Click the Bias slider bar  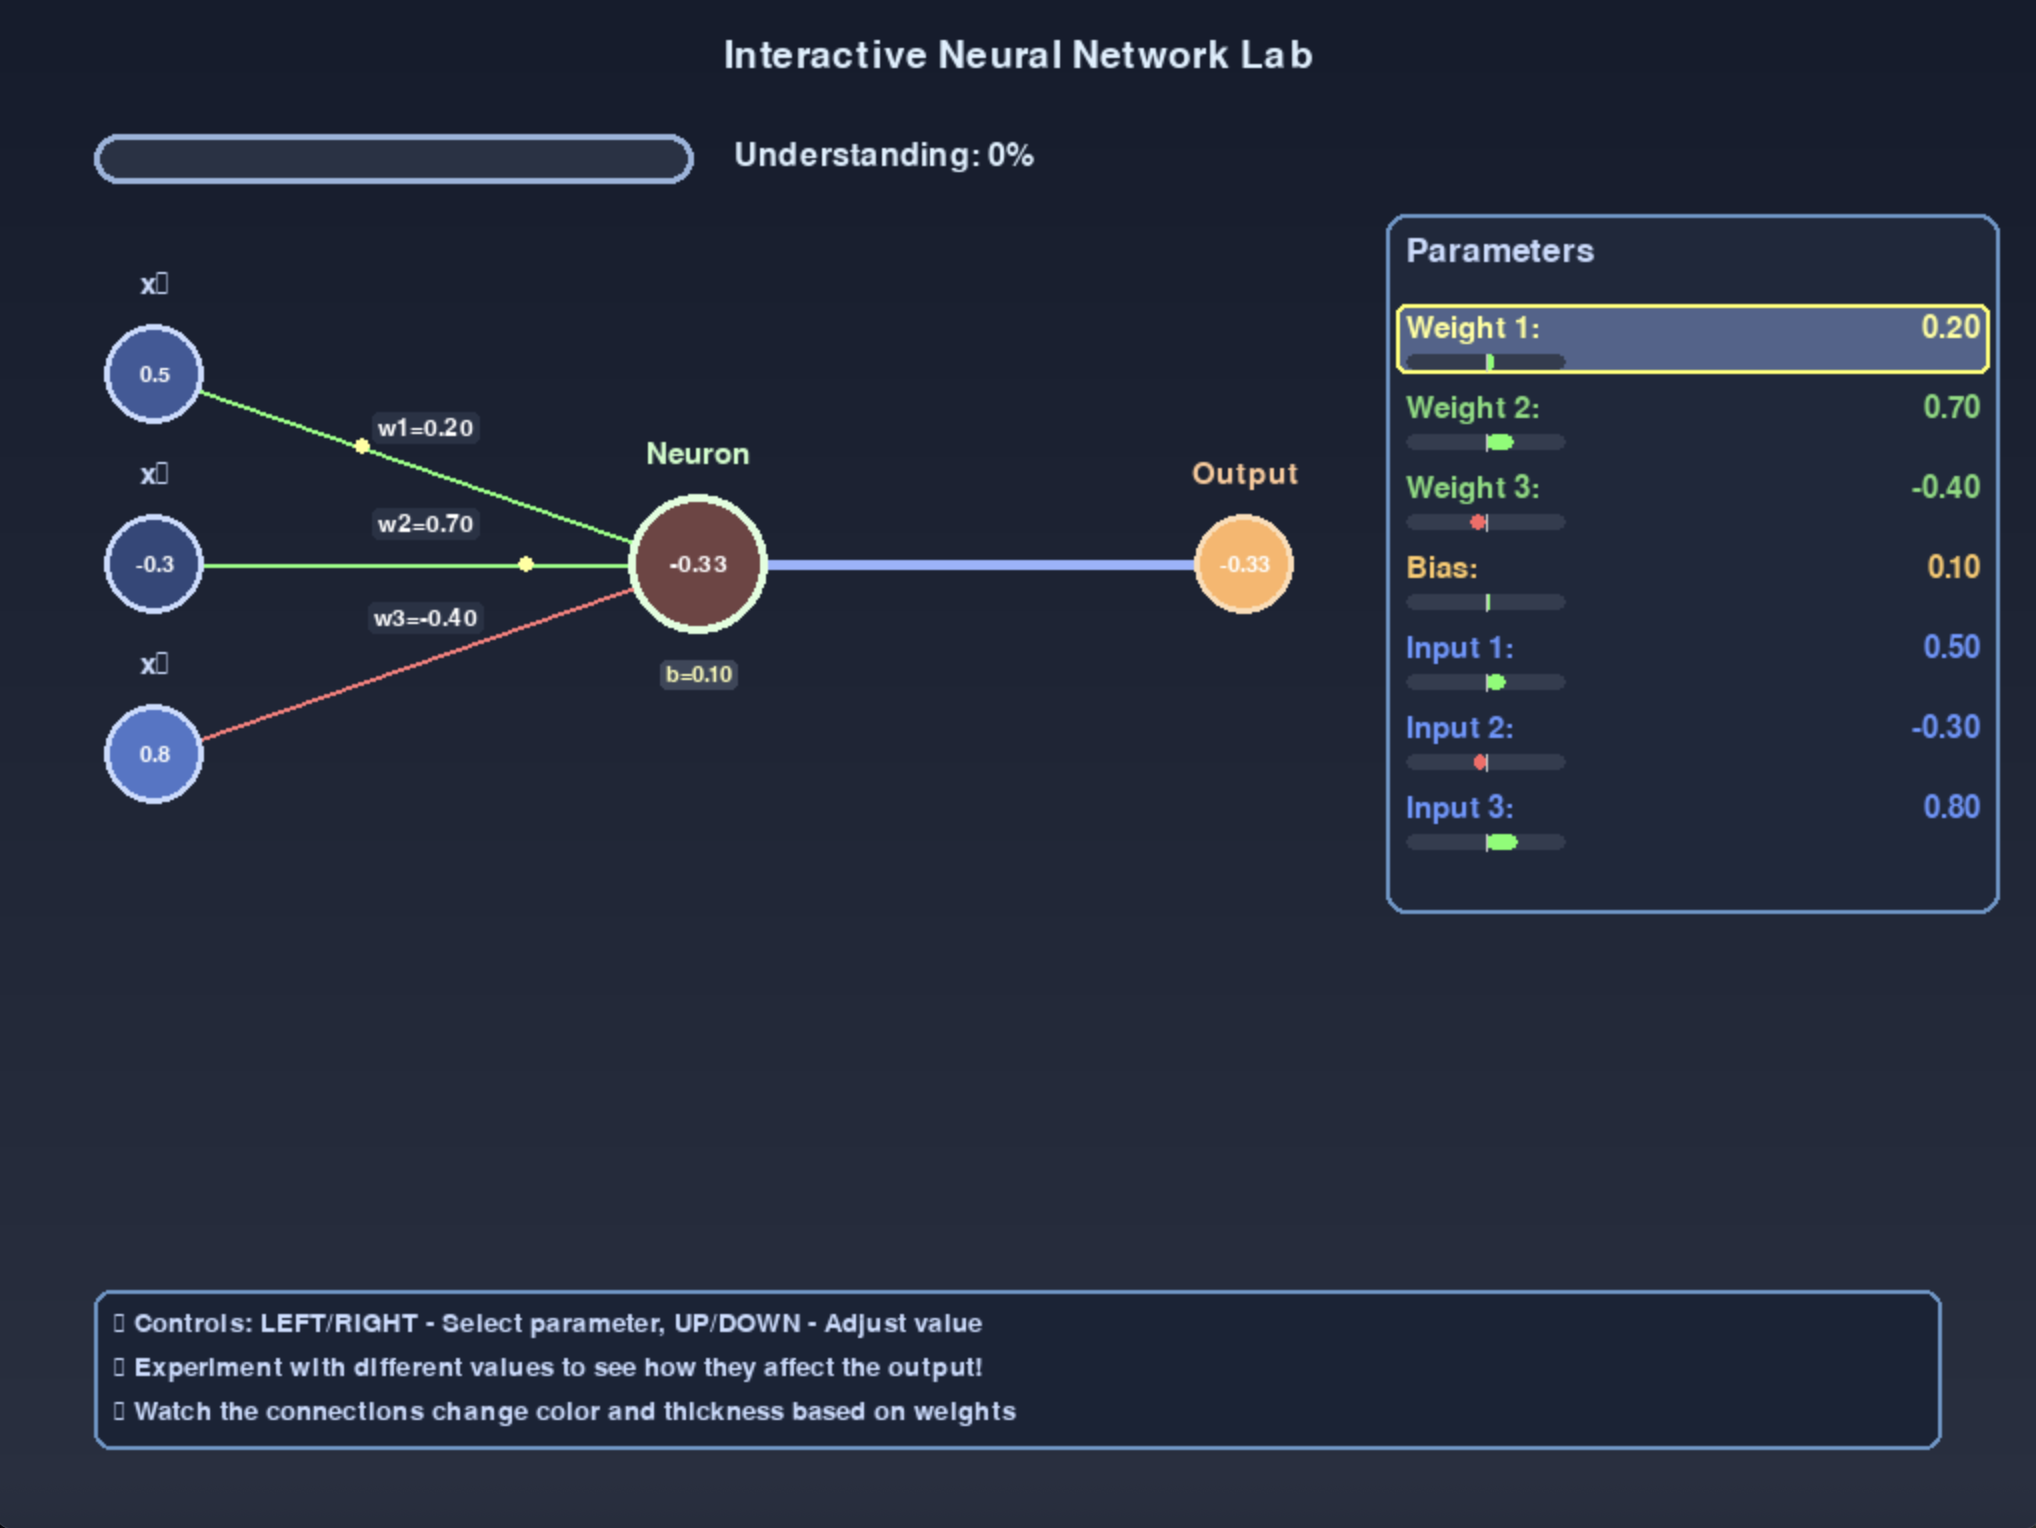coord(1485,602)
